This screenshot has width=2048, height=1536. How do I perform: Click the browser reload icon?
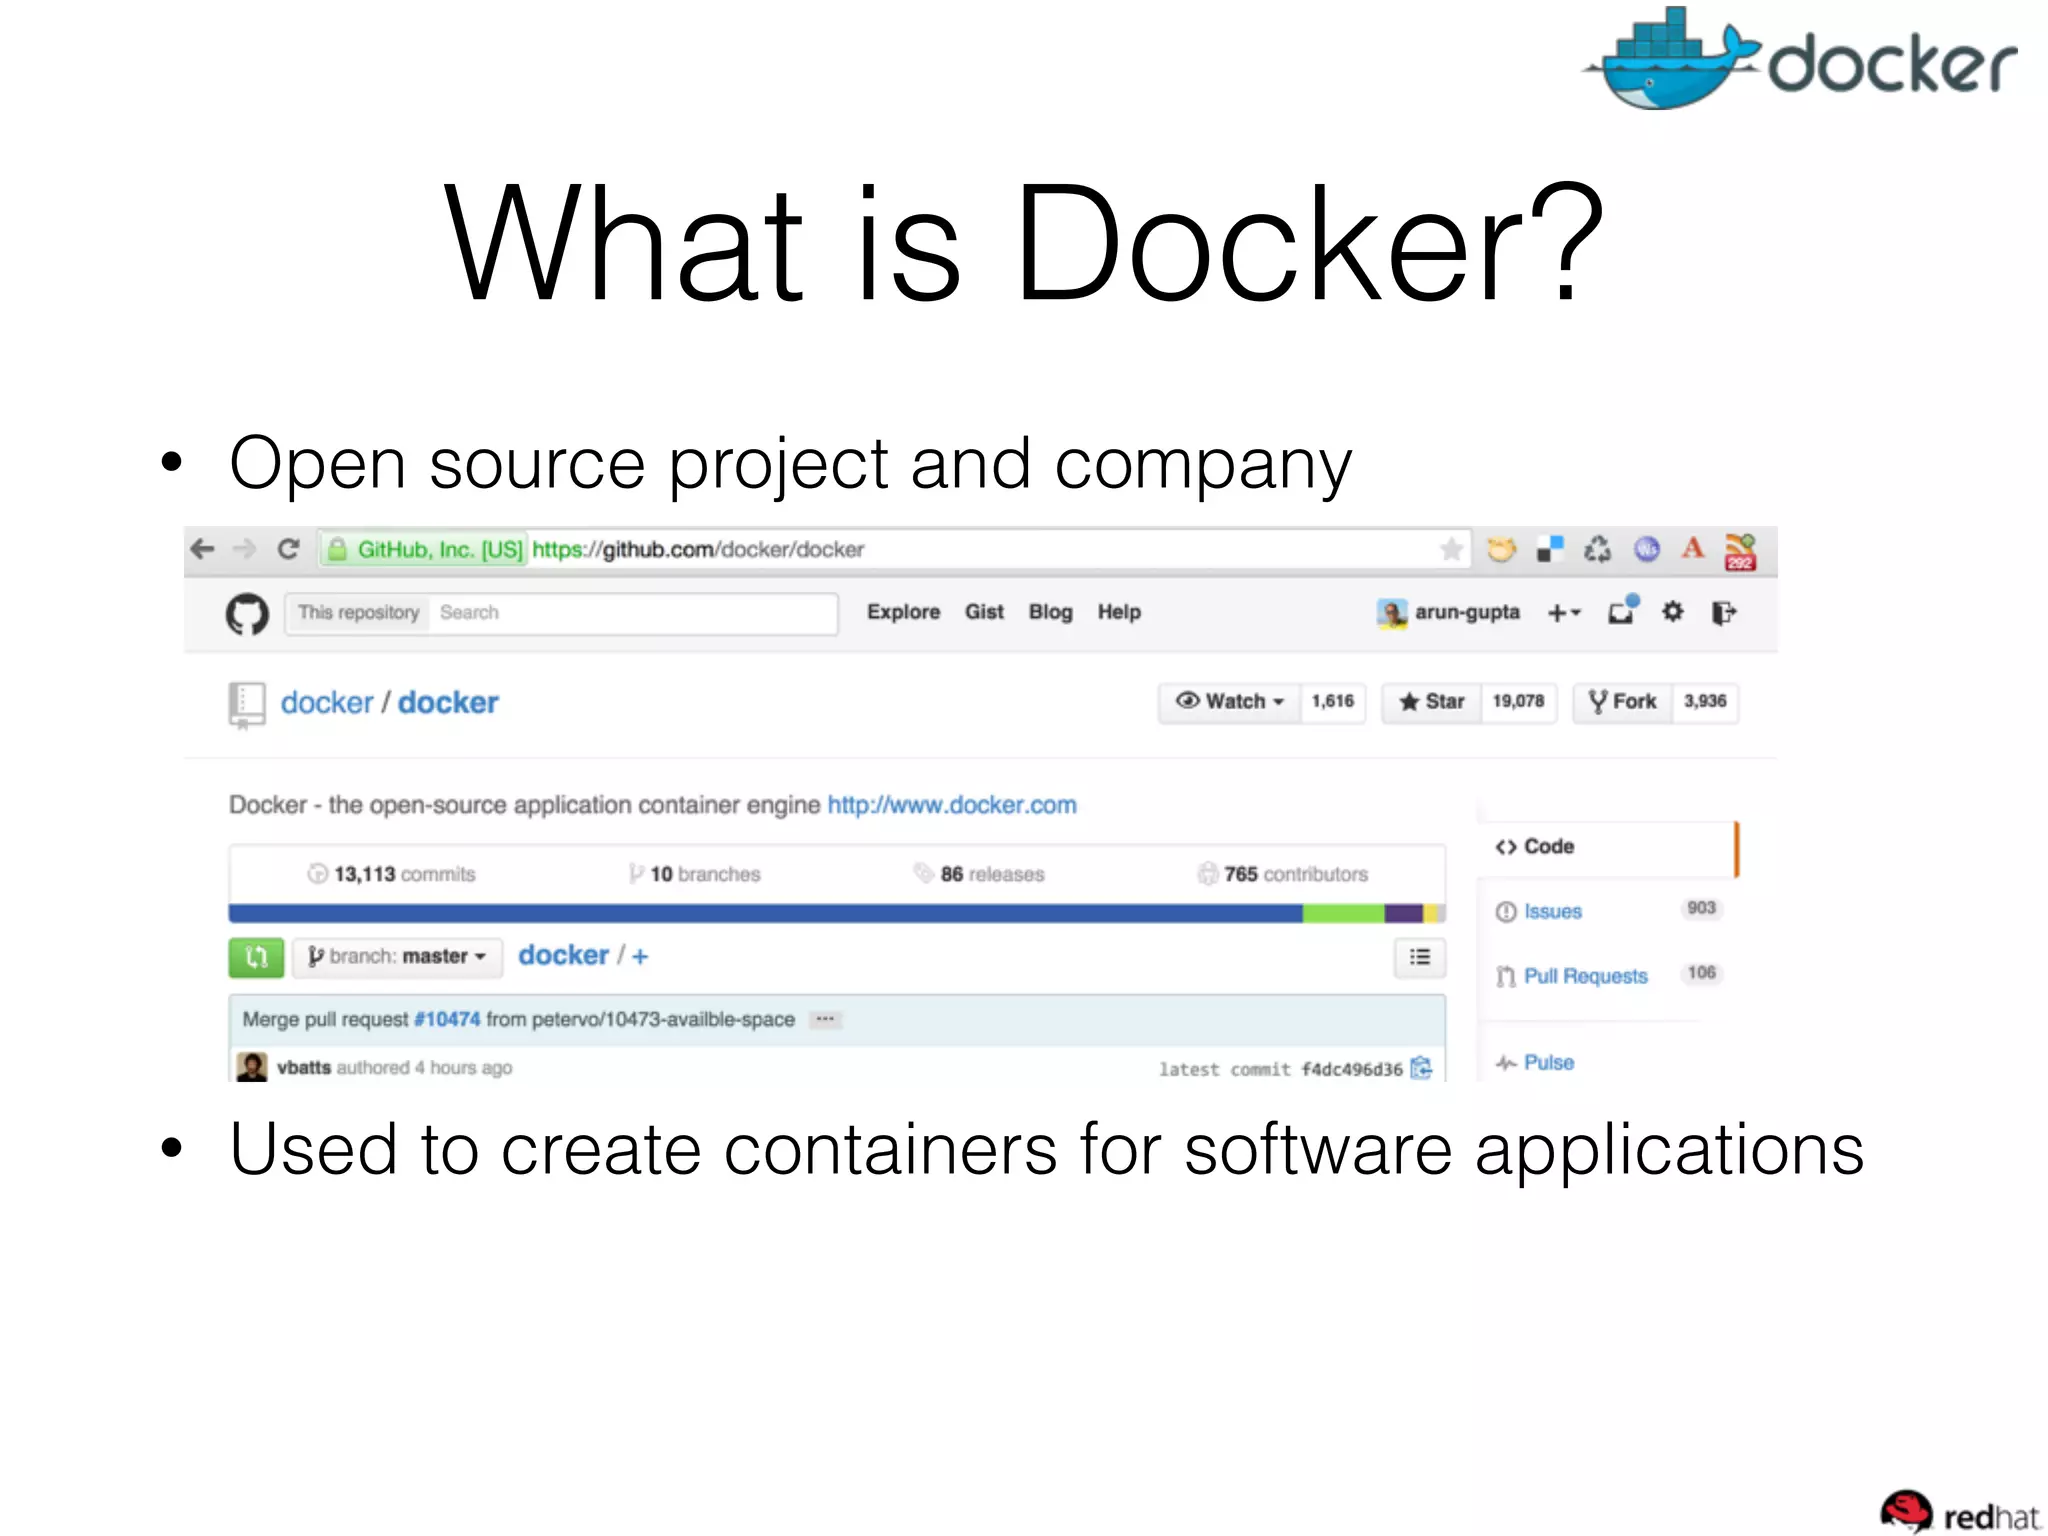pos(289,549)
